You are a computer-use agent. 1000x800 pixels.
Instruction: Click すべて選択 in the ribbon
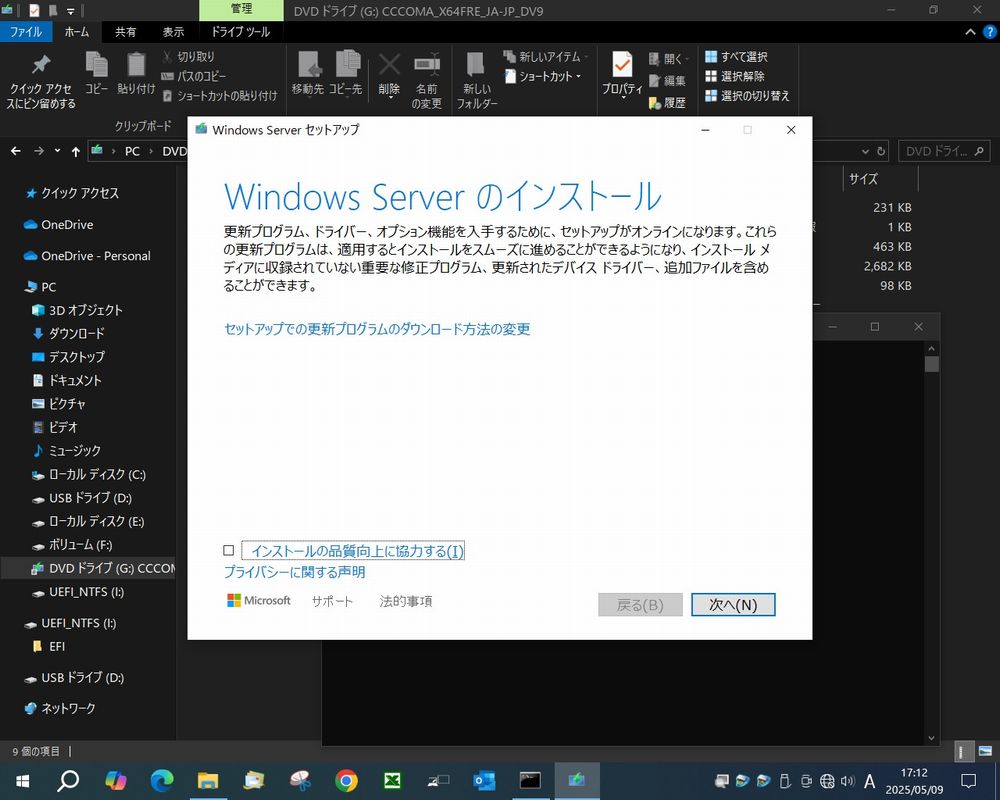(x=736, y=57)
